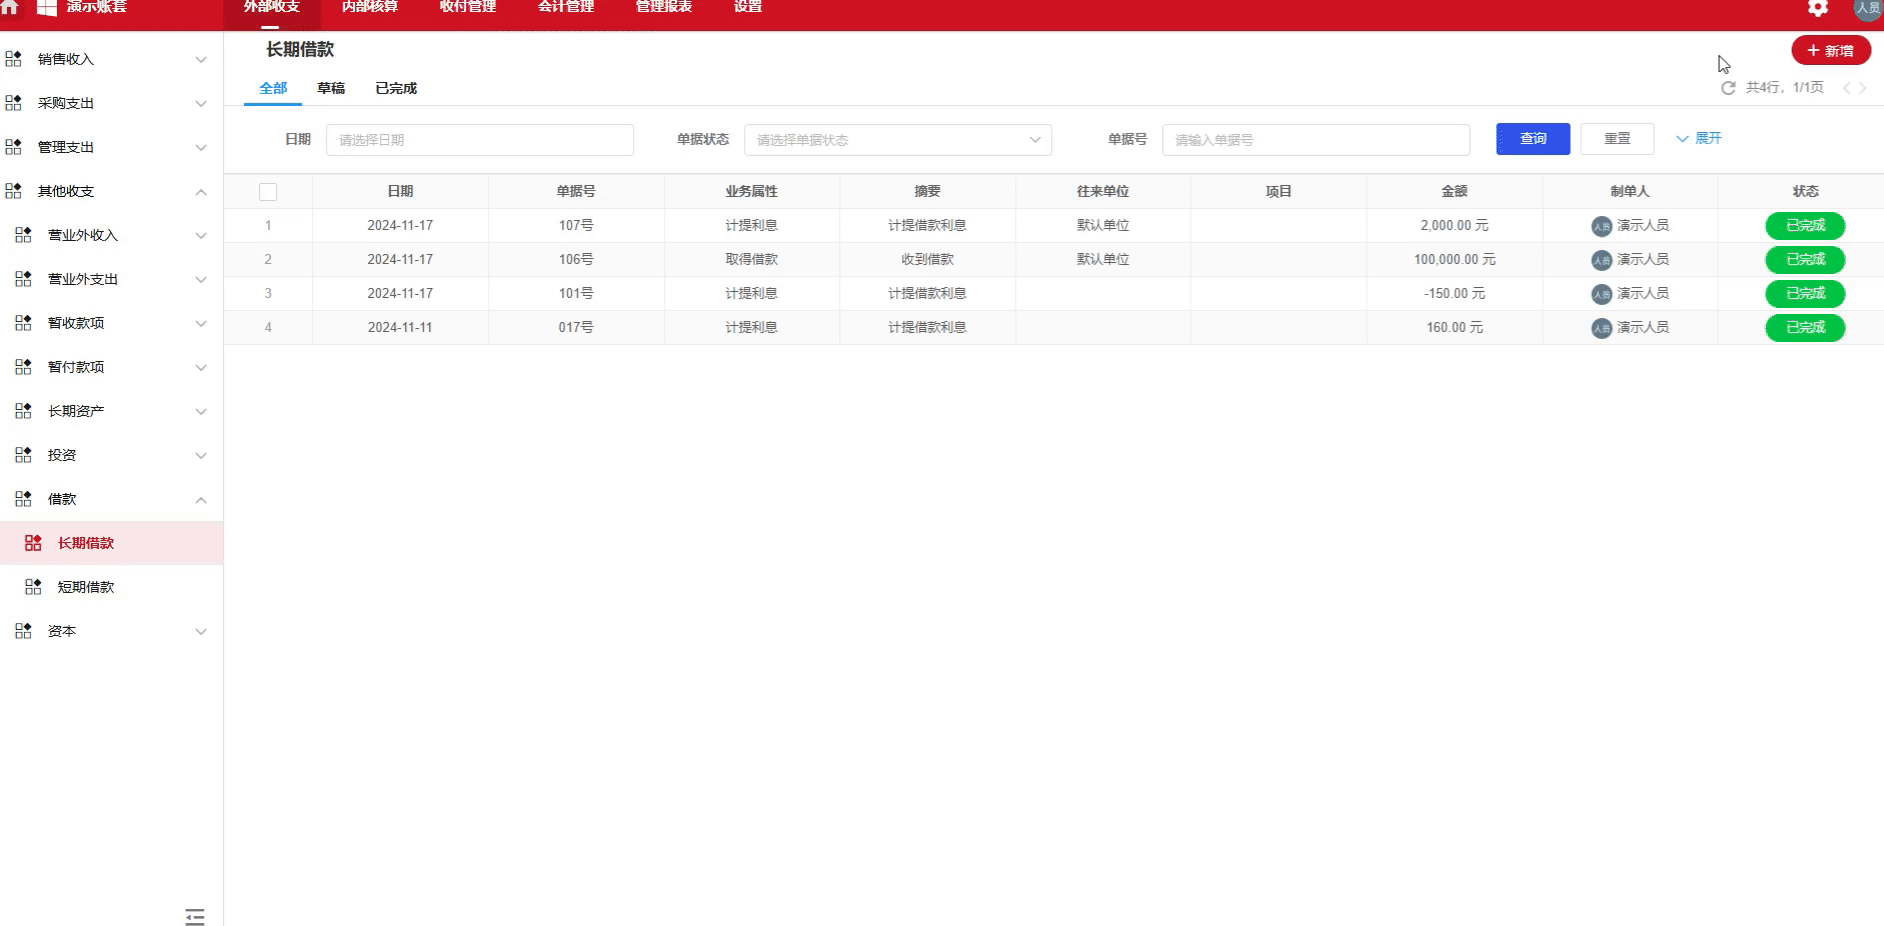Collapse the 借款 sidebar section
This screenshot has height=926, width=1884.
[x=201, y=500]
